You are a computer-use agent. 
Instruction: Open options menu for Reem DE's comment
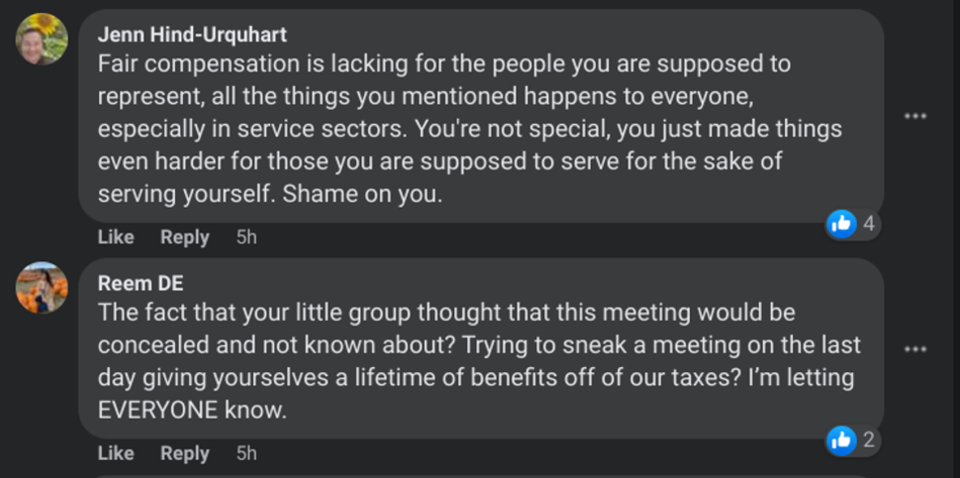pyautogui.click(x=915, y=349)
